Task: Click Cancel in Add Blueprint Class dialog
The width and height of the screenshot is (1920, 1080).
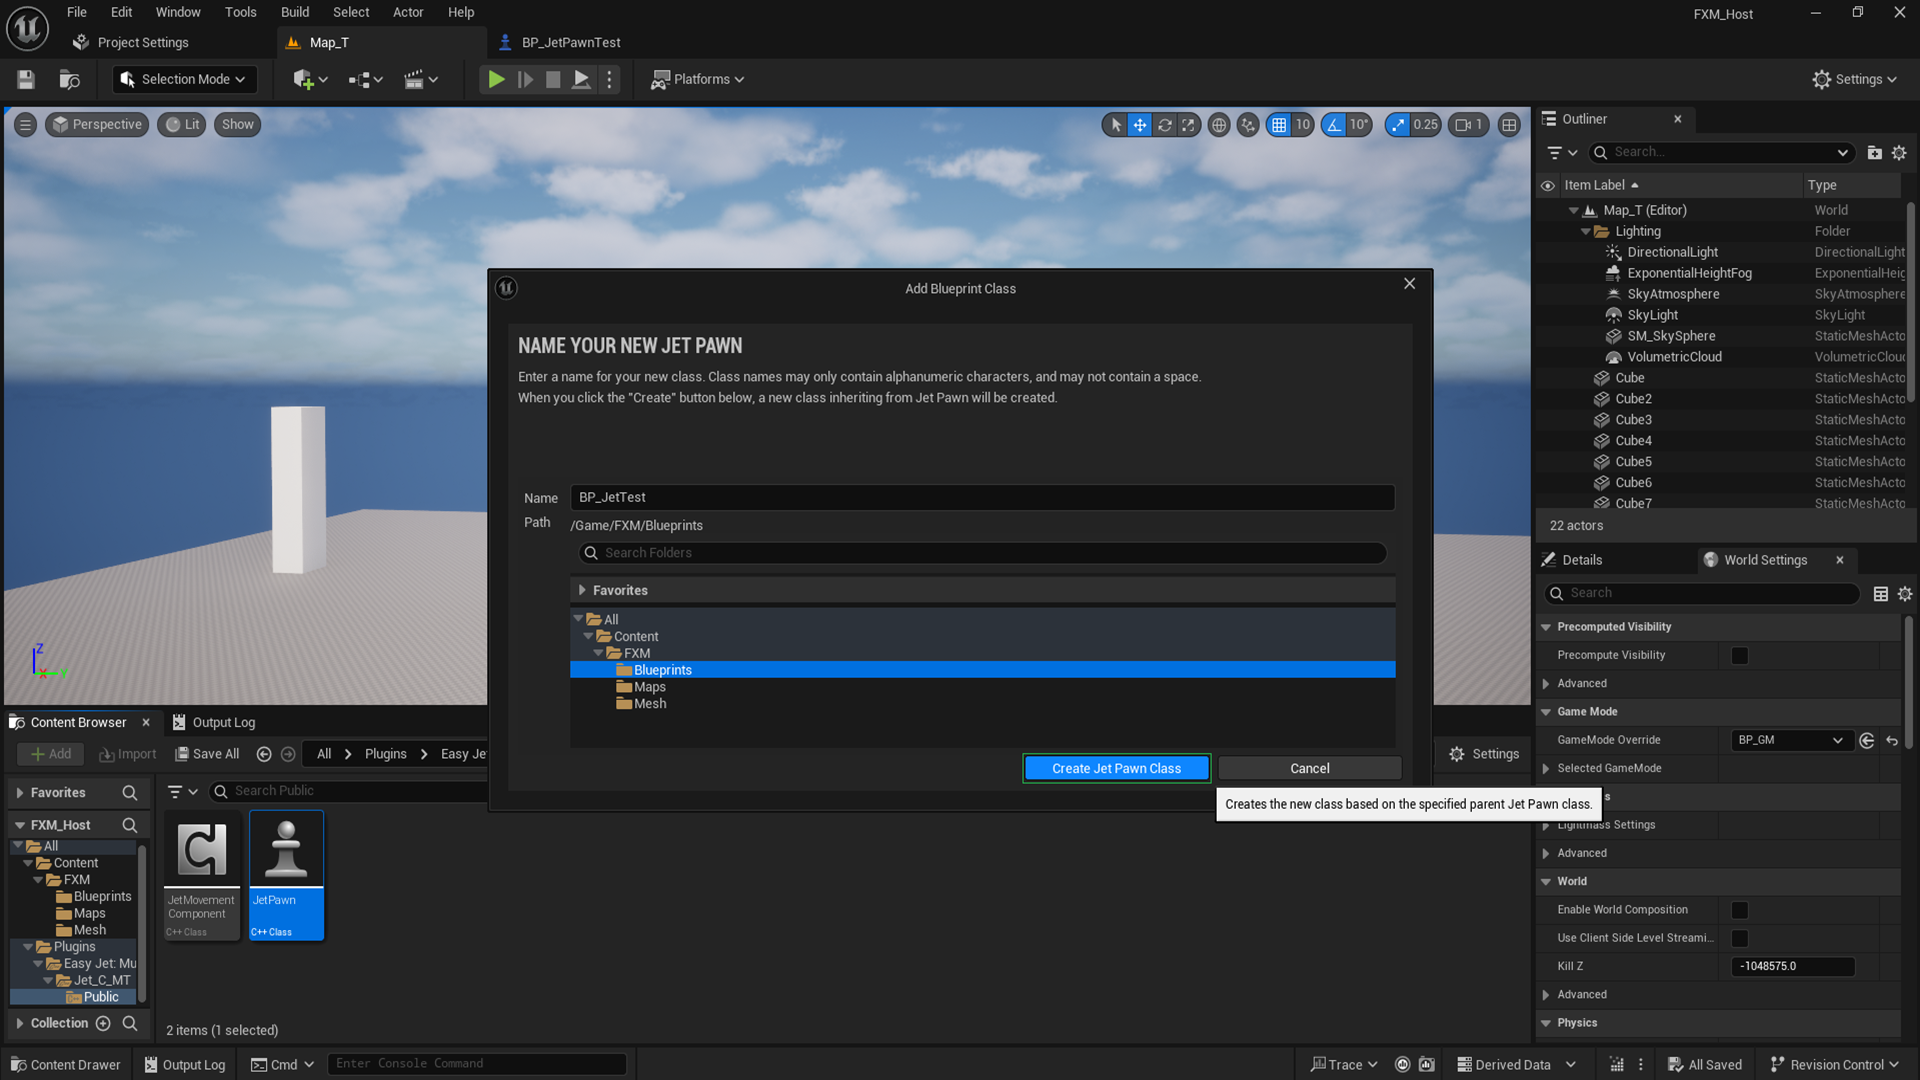Action: coord(1309,769)
